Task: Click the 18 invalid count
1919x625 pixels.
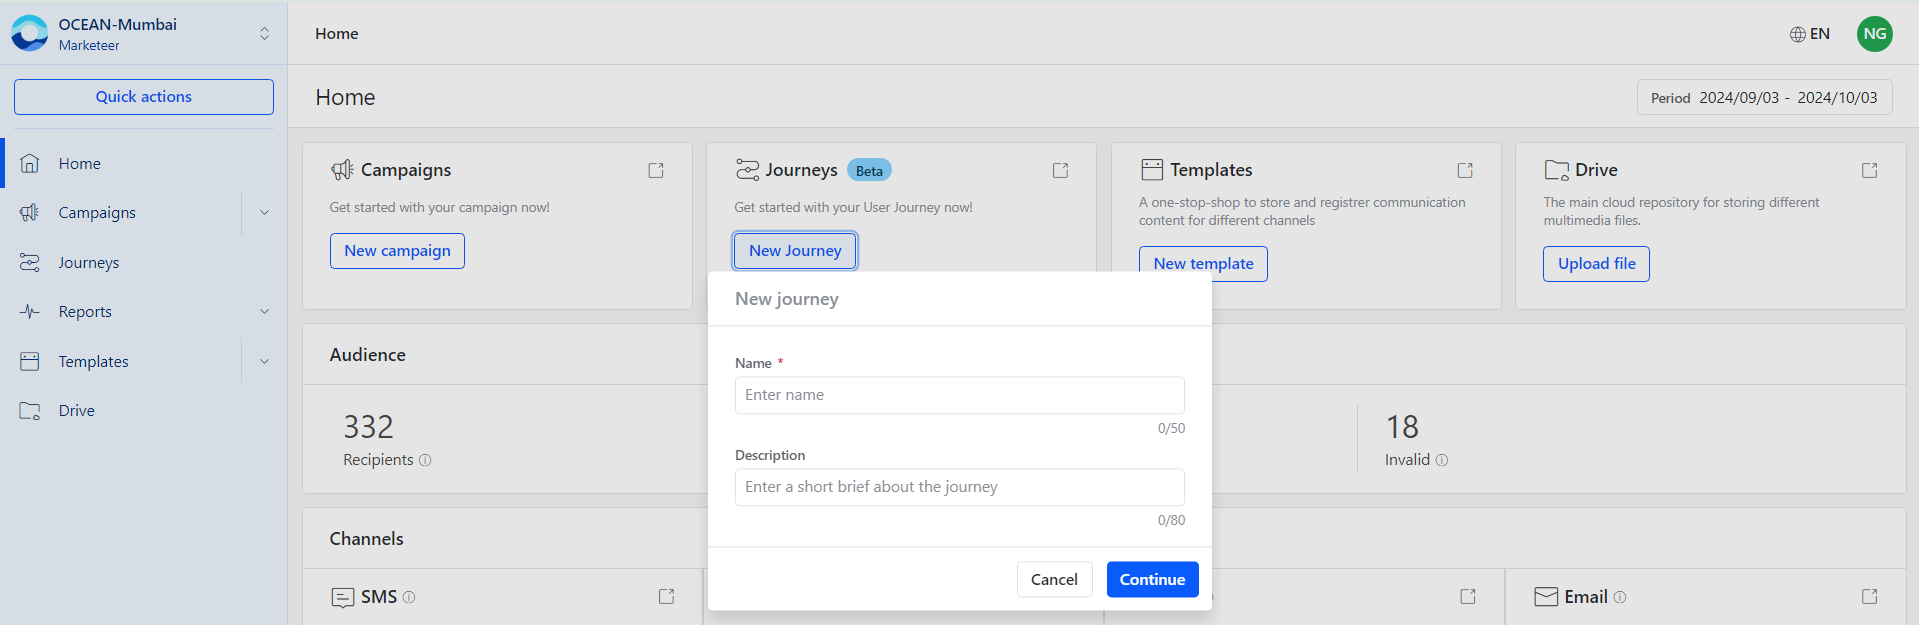Action: [1402, 427]
